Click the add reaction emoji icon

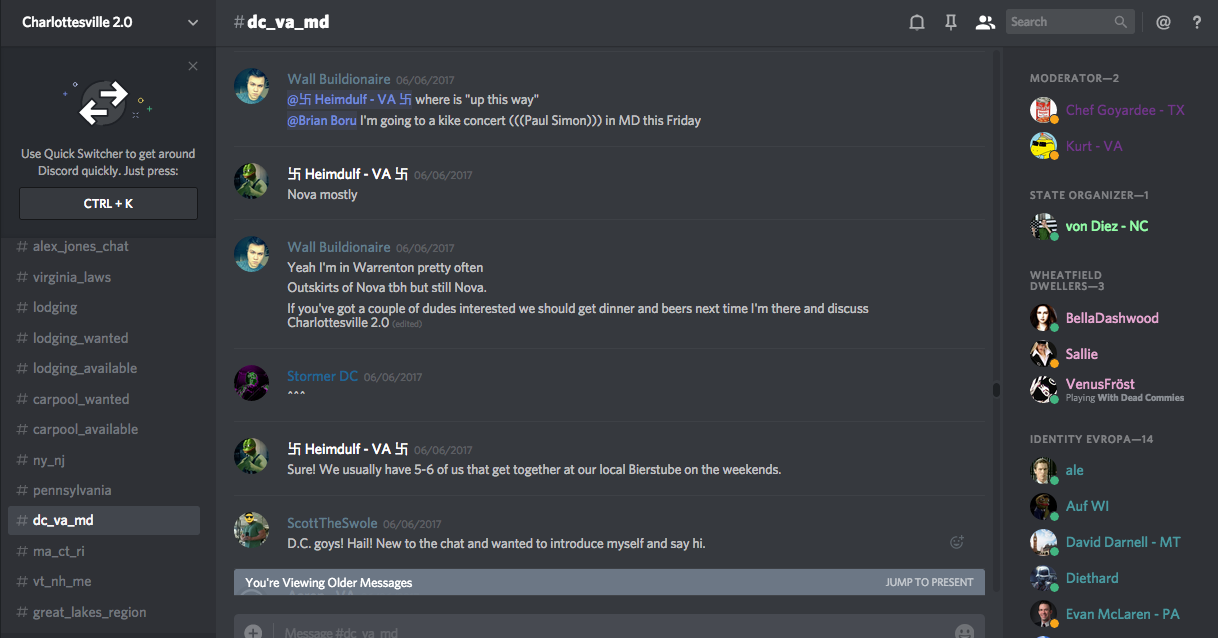tap(957, 542)
